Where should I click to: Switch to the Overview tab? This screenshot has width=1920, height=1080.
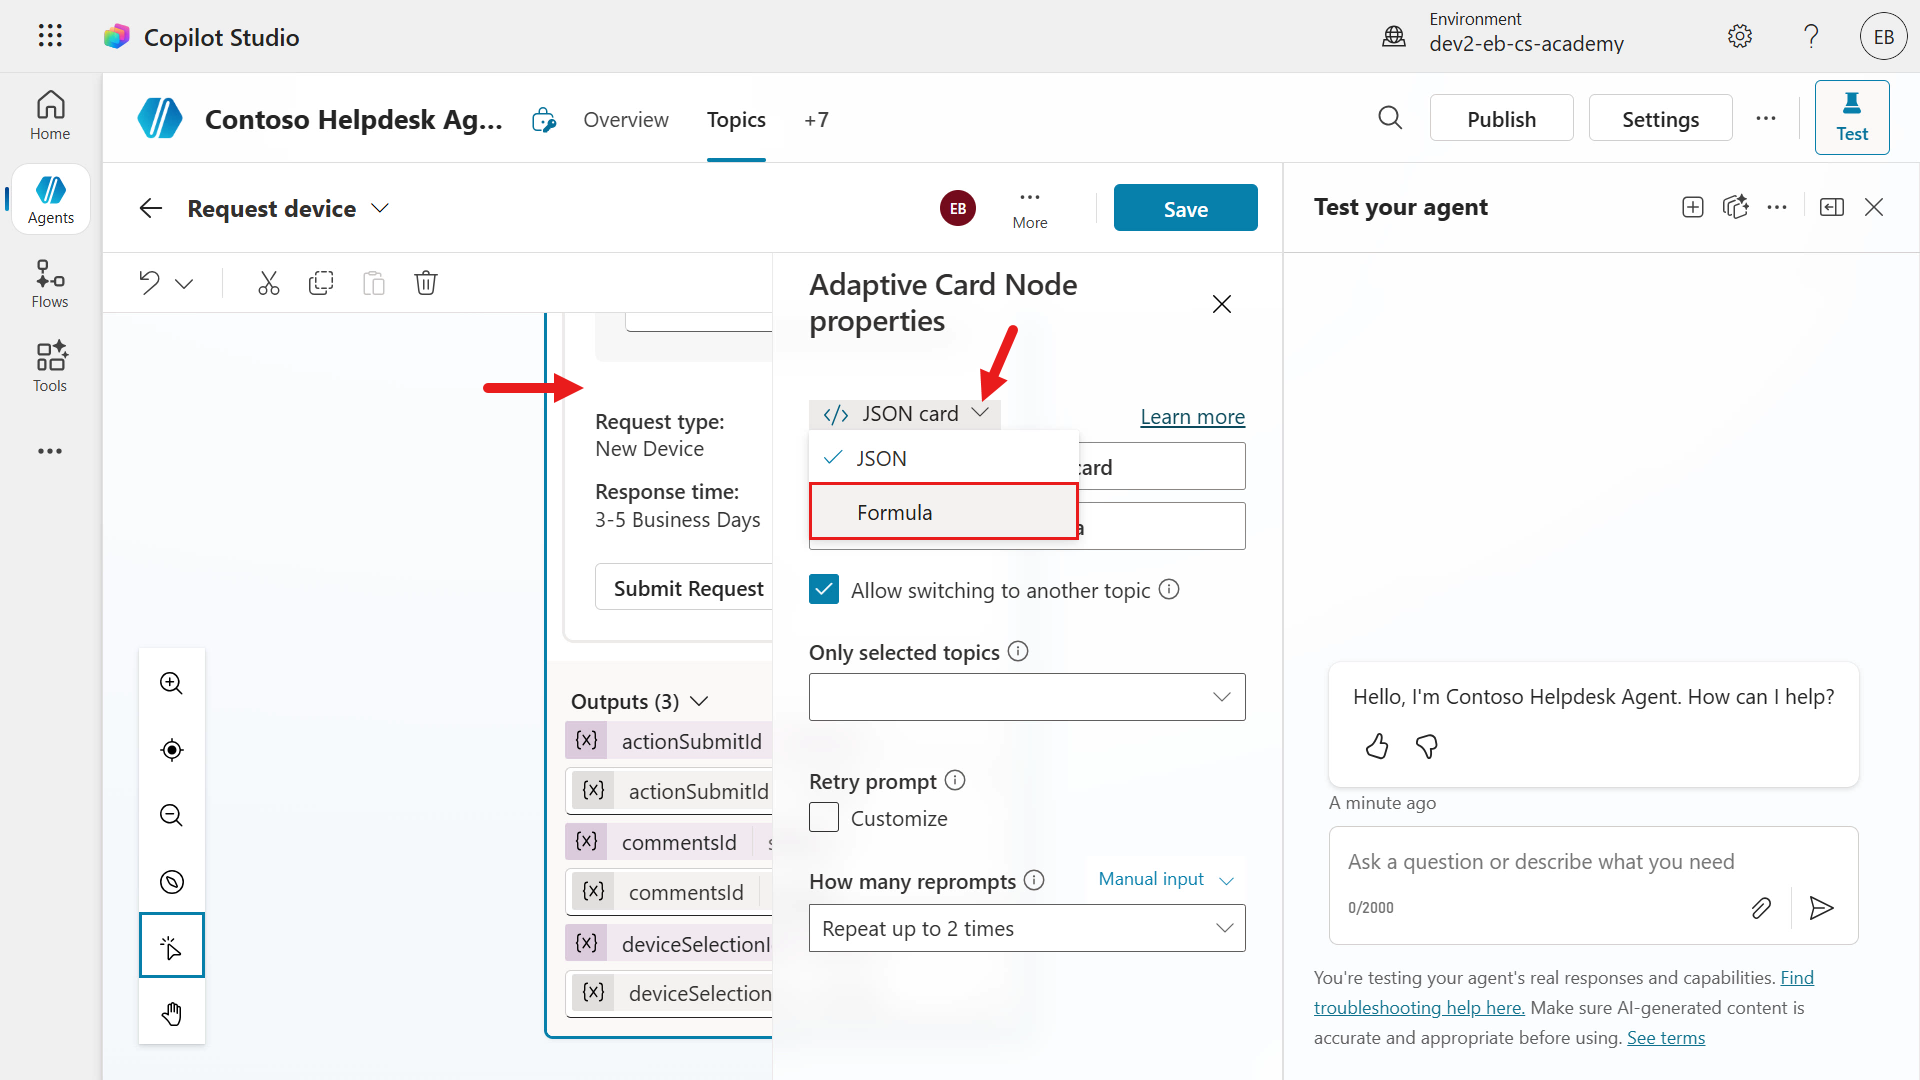(x=626, y=120)
